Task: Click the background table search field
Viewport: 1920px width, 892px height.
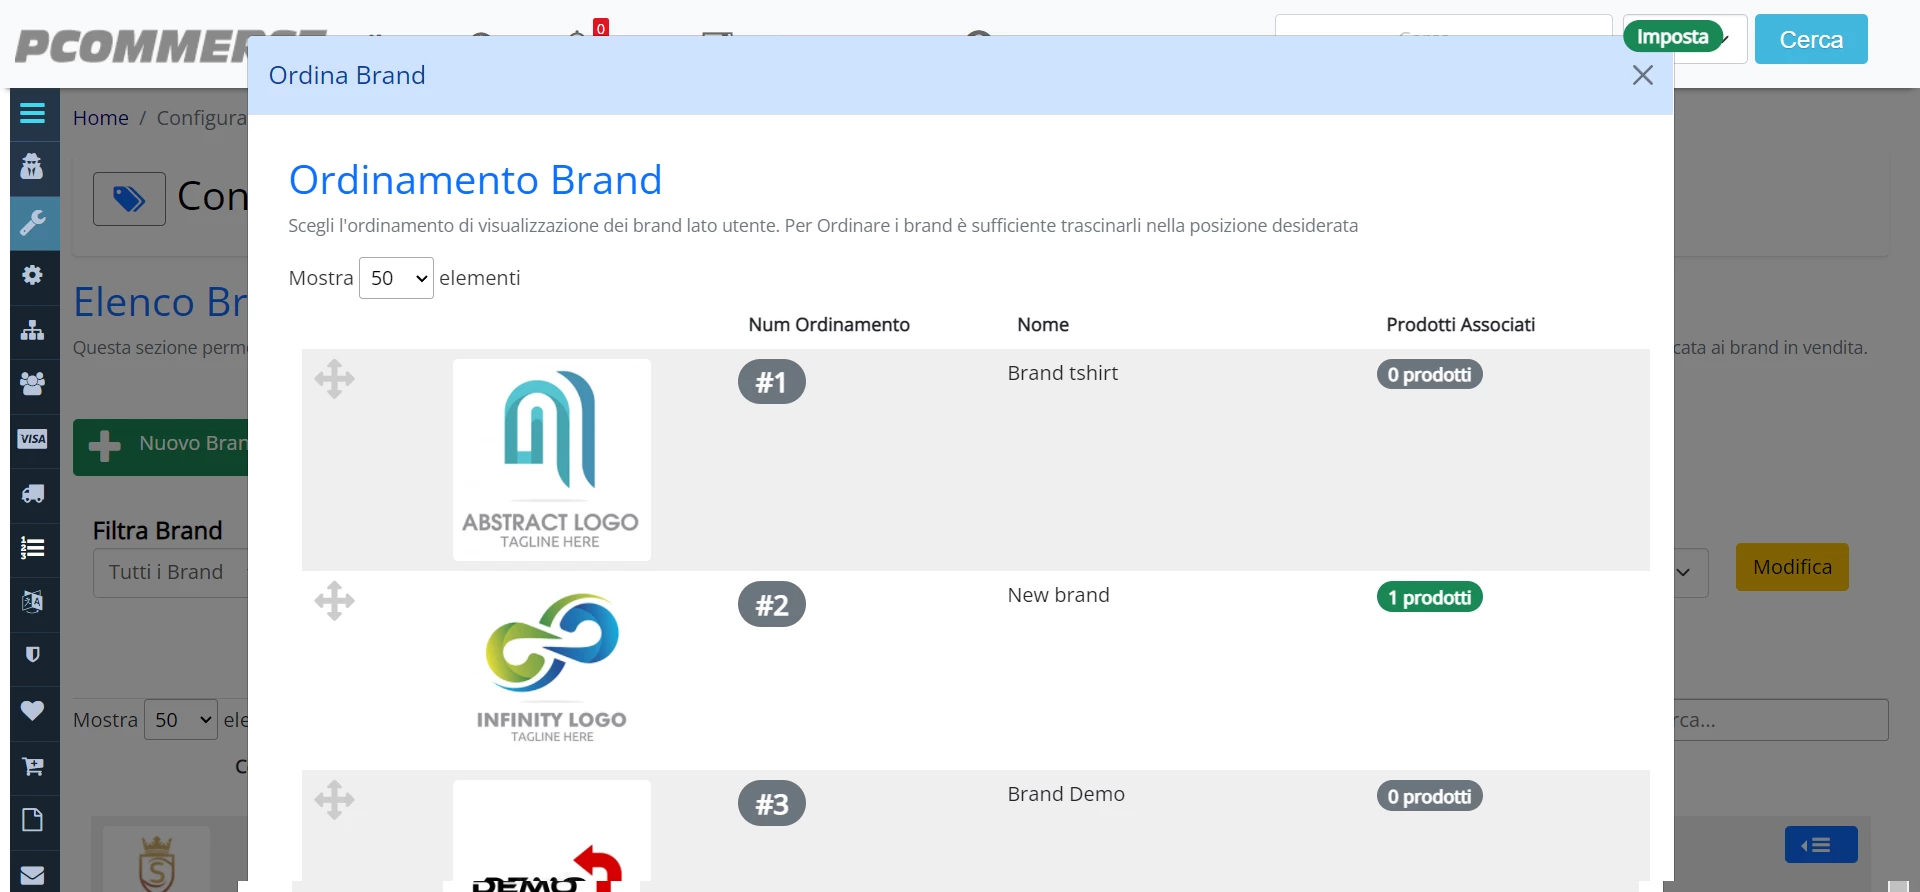Action: pos(1781,720)
